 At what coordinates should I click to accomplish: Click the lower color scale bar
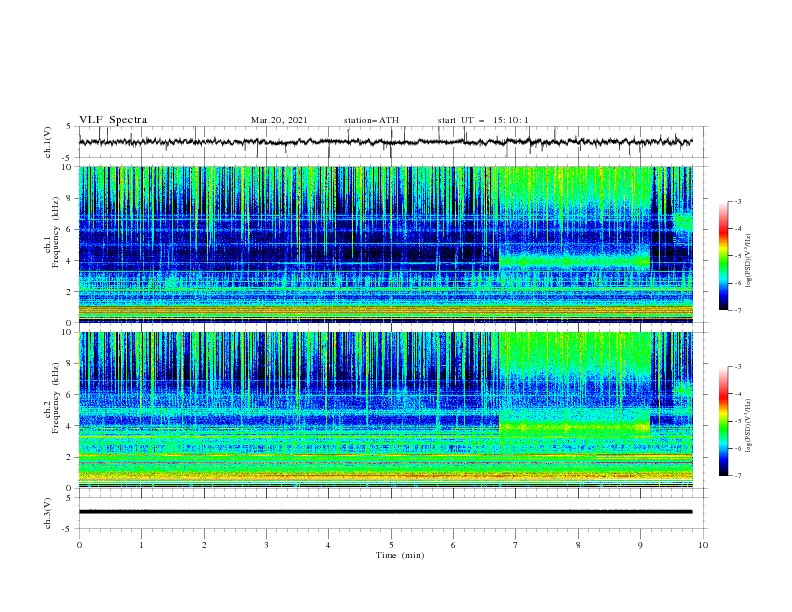point(723,421)
